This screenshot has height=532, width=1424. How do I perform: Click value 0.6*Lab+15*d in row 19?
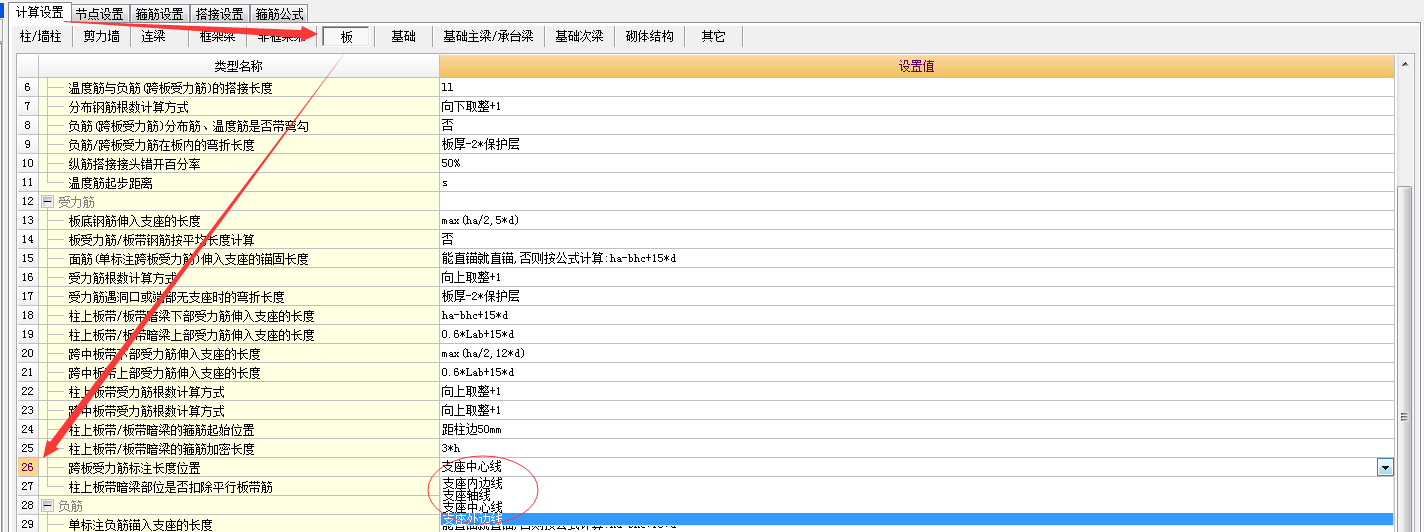pos(478,335)
